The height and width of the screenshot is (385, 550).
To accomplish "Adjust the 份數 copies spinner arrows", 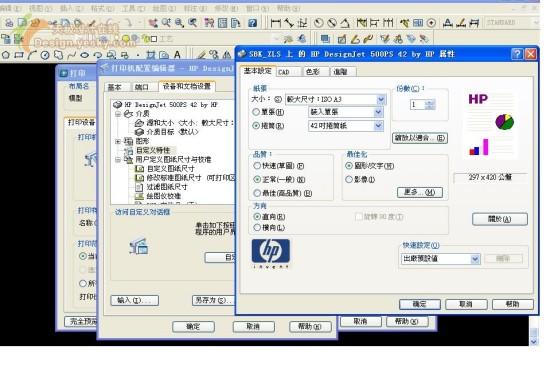I will click(x=430, y=104).
